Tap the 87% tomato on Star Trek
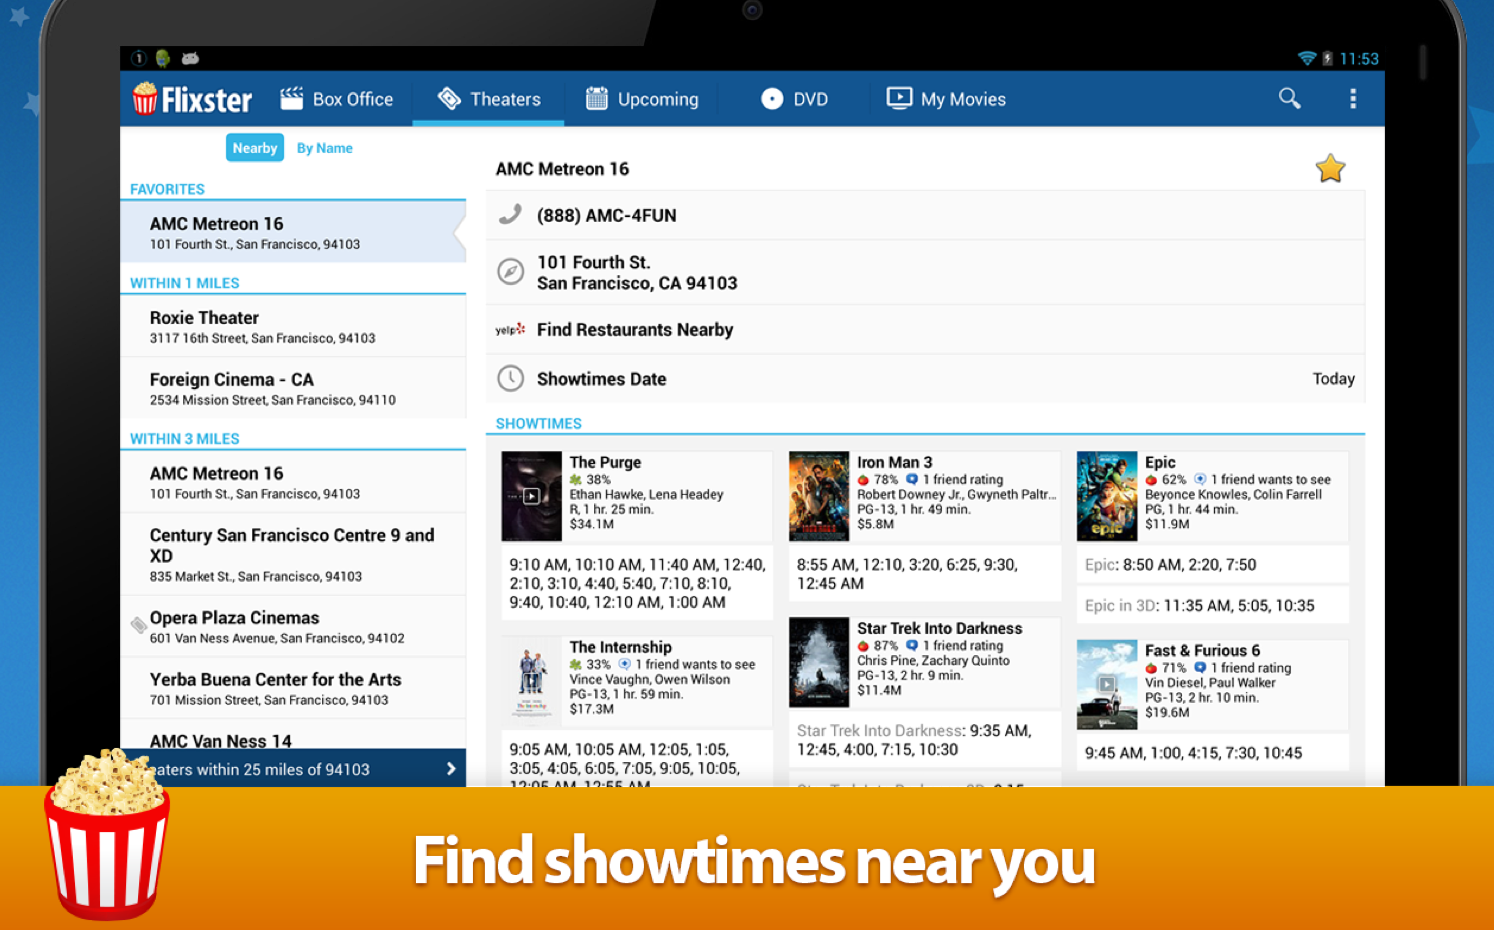This screenshot has width=1494, height=930. tap(863, 646)
